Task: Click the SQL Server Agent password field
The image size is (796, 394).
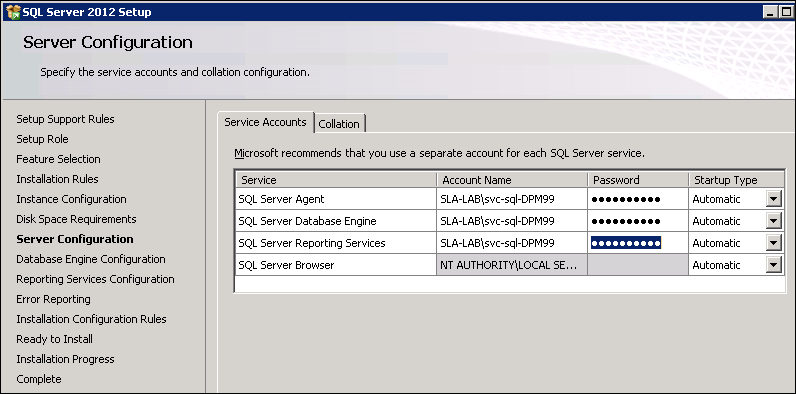Action: click(638, 199)
